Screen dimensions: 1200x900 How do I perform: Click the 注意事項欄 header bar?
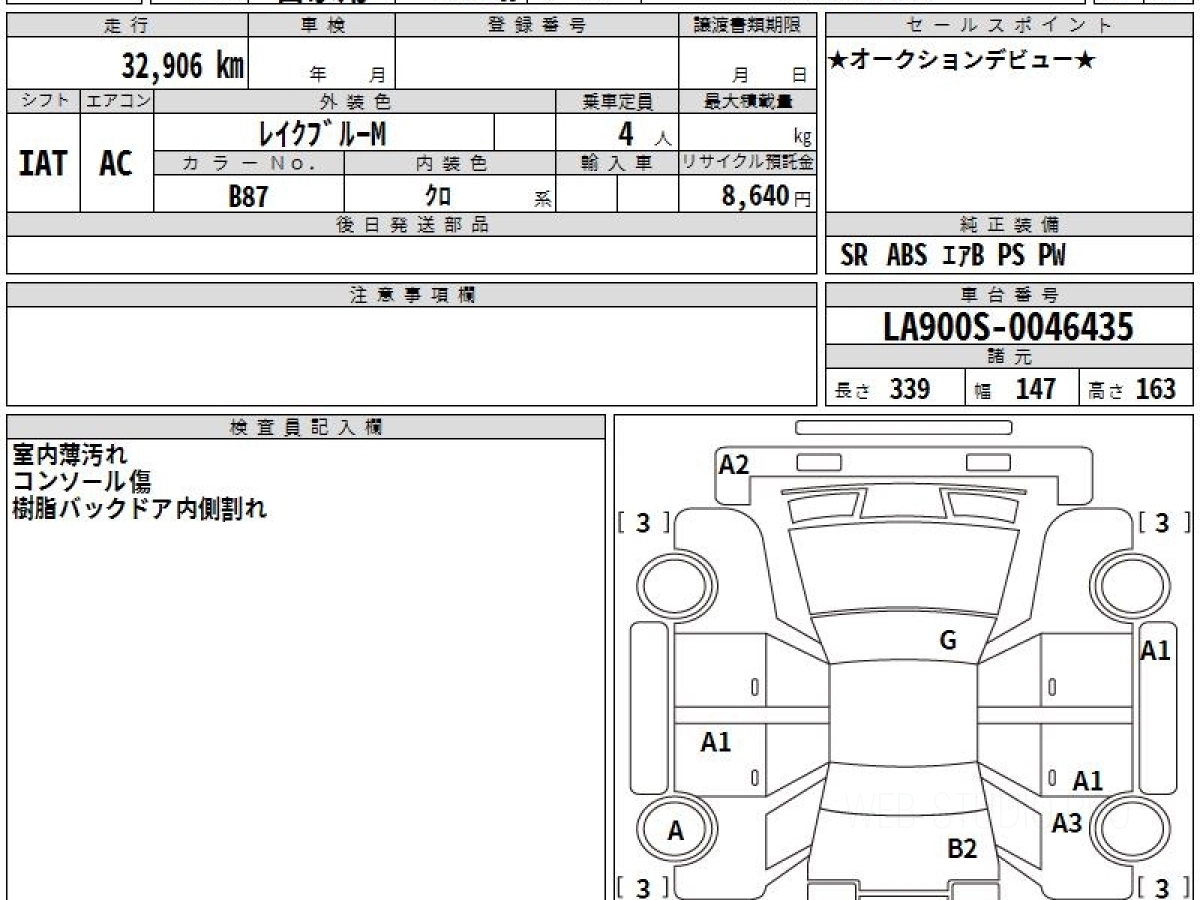point(411,295)
